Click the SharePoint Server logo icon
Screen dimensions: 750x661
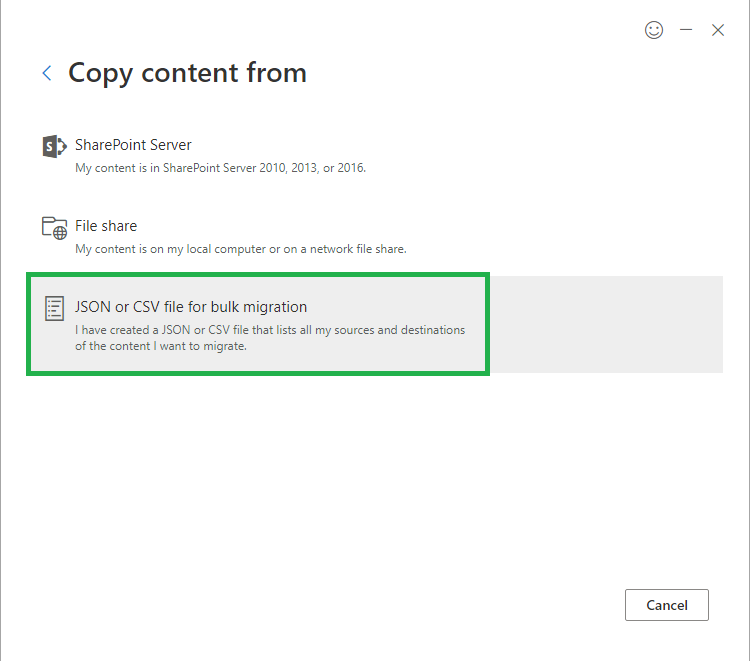(55, 146)
